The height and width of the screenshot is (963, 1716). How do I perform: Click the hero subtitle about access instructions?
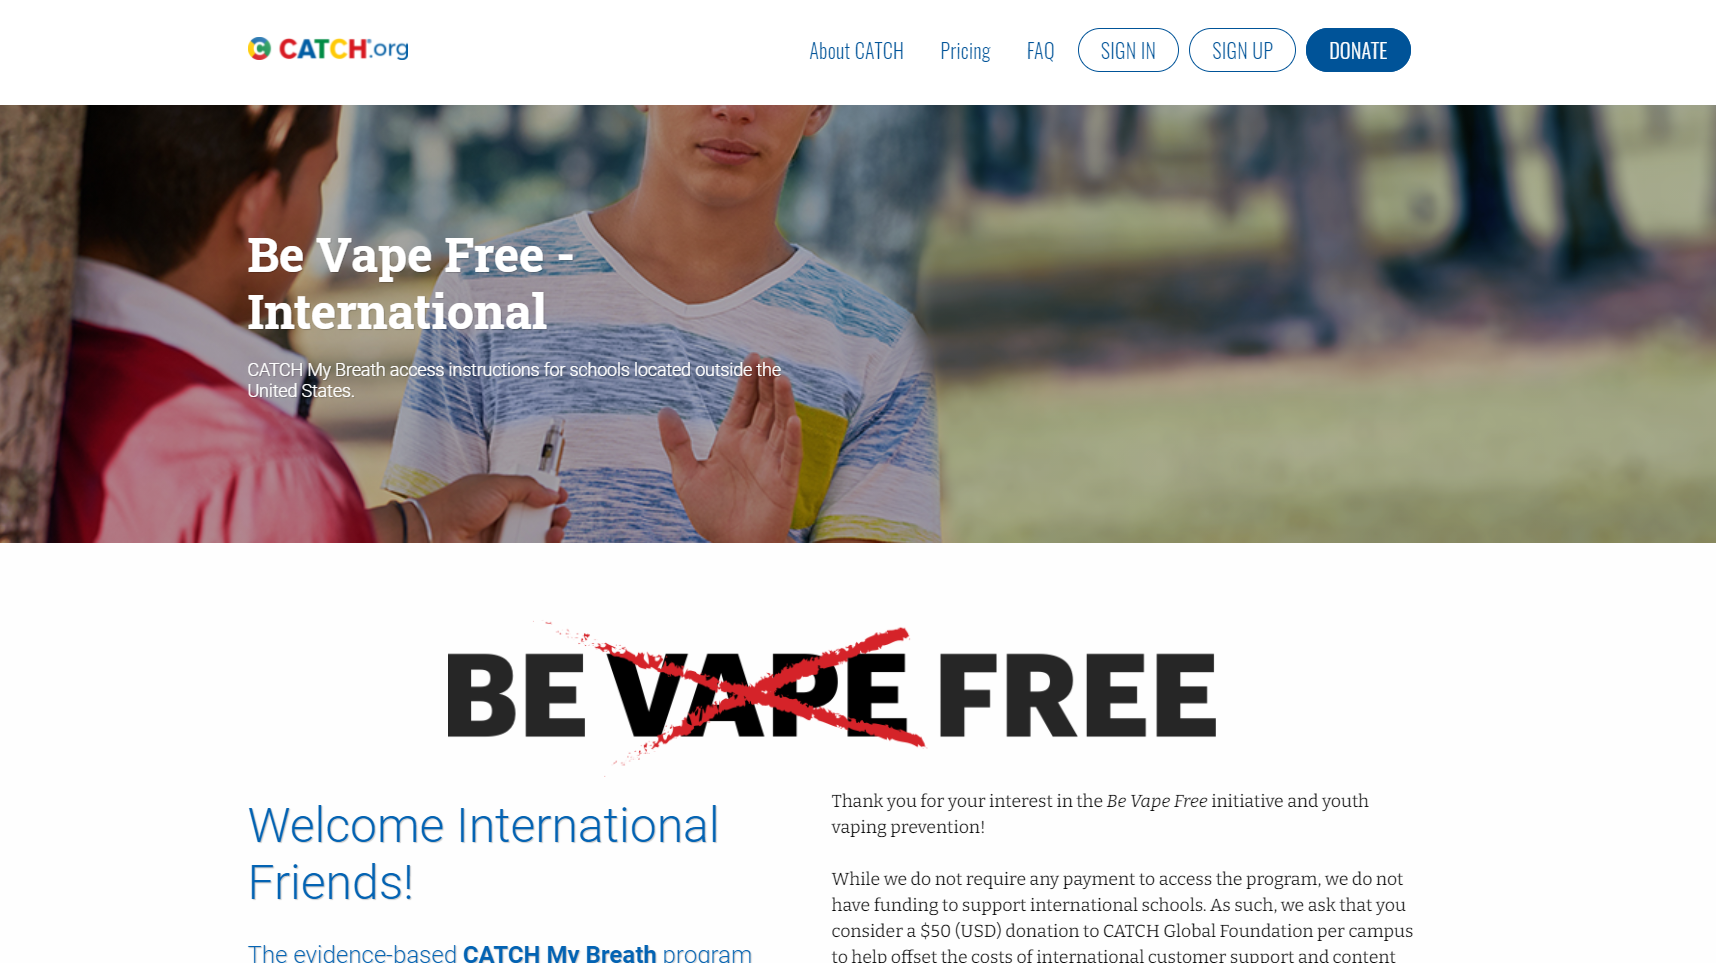click(514, 380)
